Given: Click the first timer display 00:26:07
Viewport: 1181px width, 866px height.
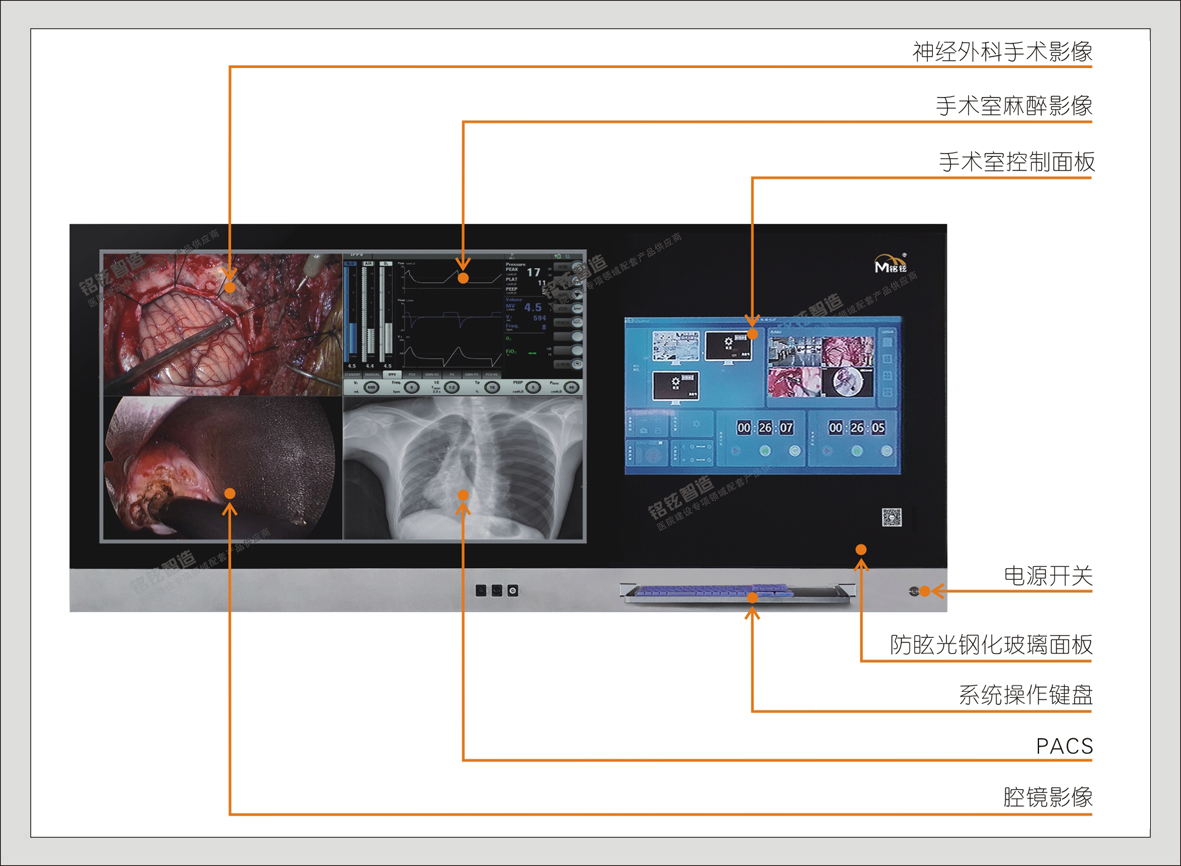Looking at the screenshot, I should tap(765, 427).
